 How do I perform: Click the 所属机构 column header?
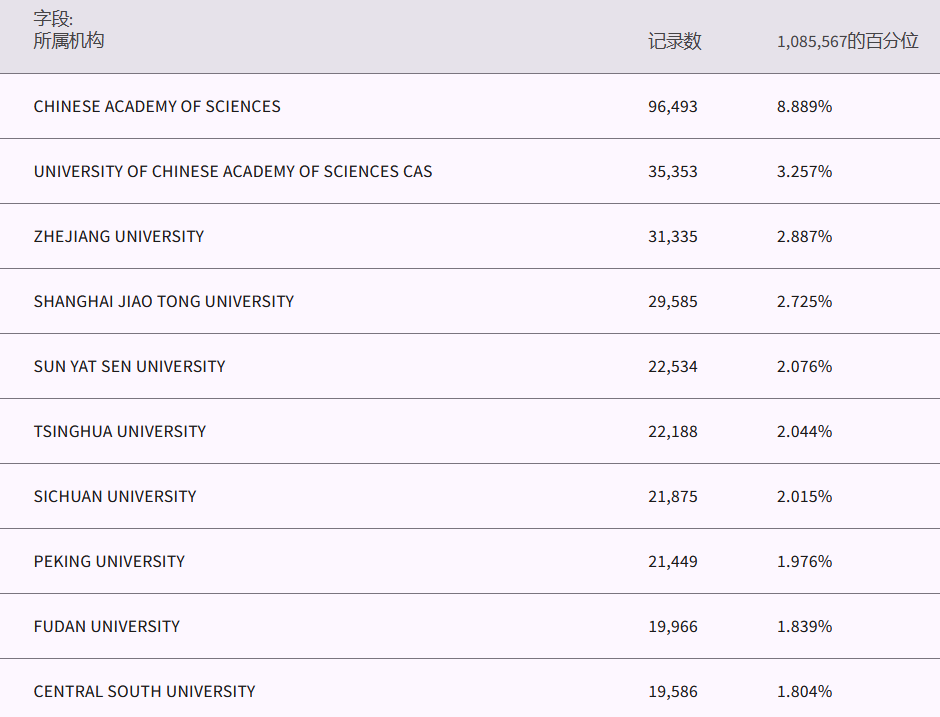tap(69, 41)
